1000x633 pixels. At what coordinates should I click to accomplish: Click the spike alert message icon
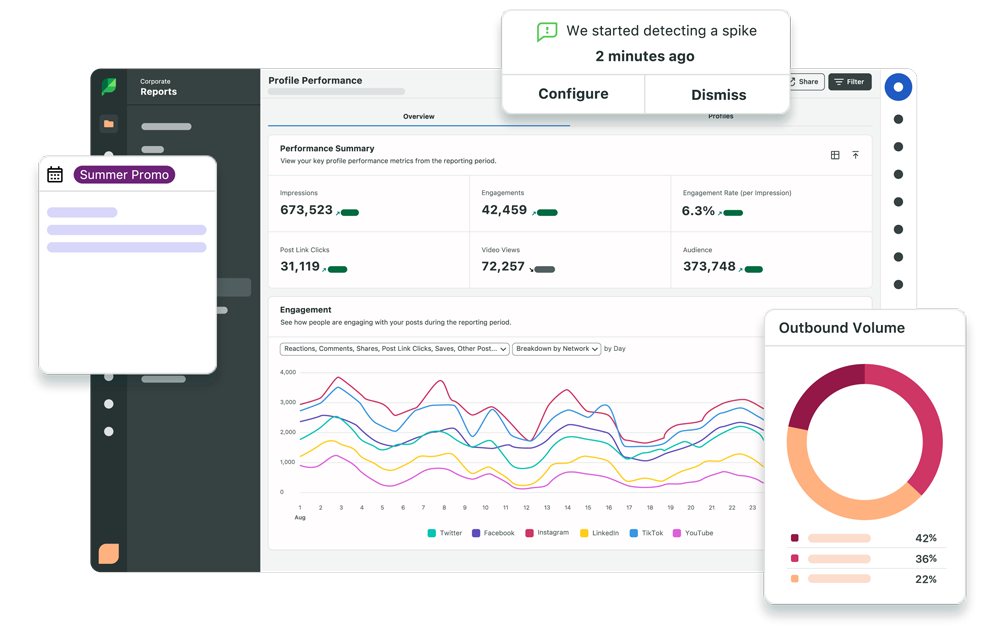click(546, 31)
